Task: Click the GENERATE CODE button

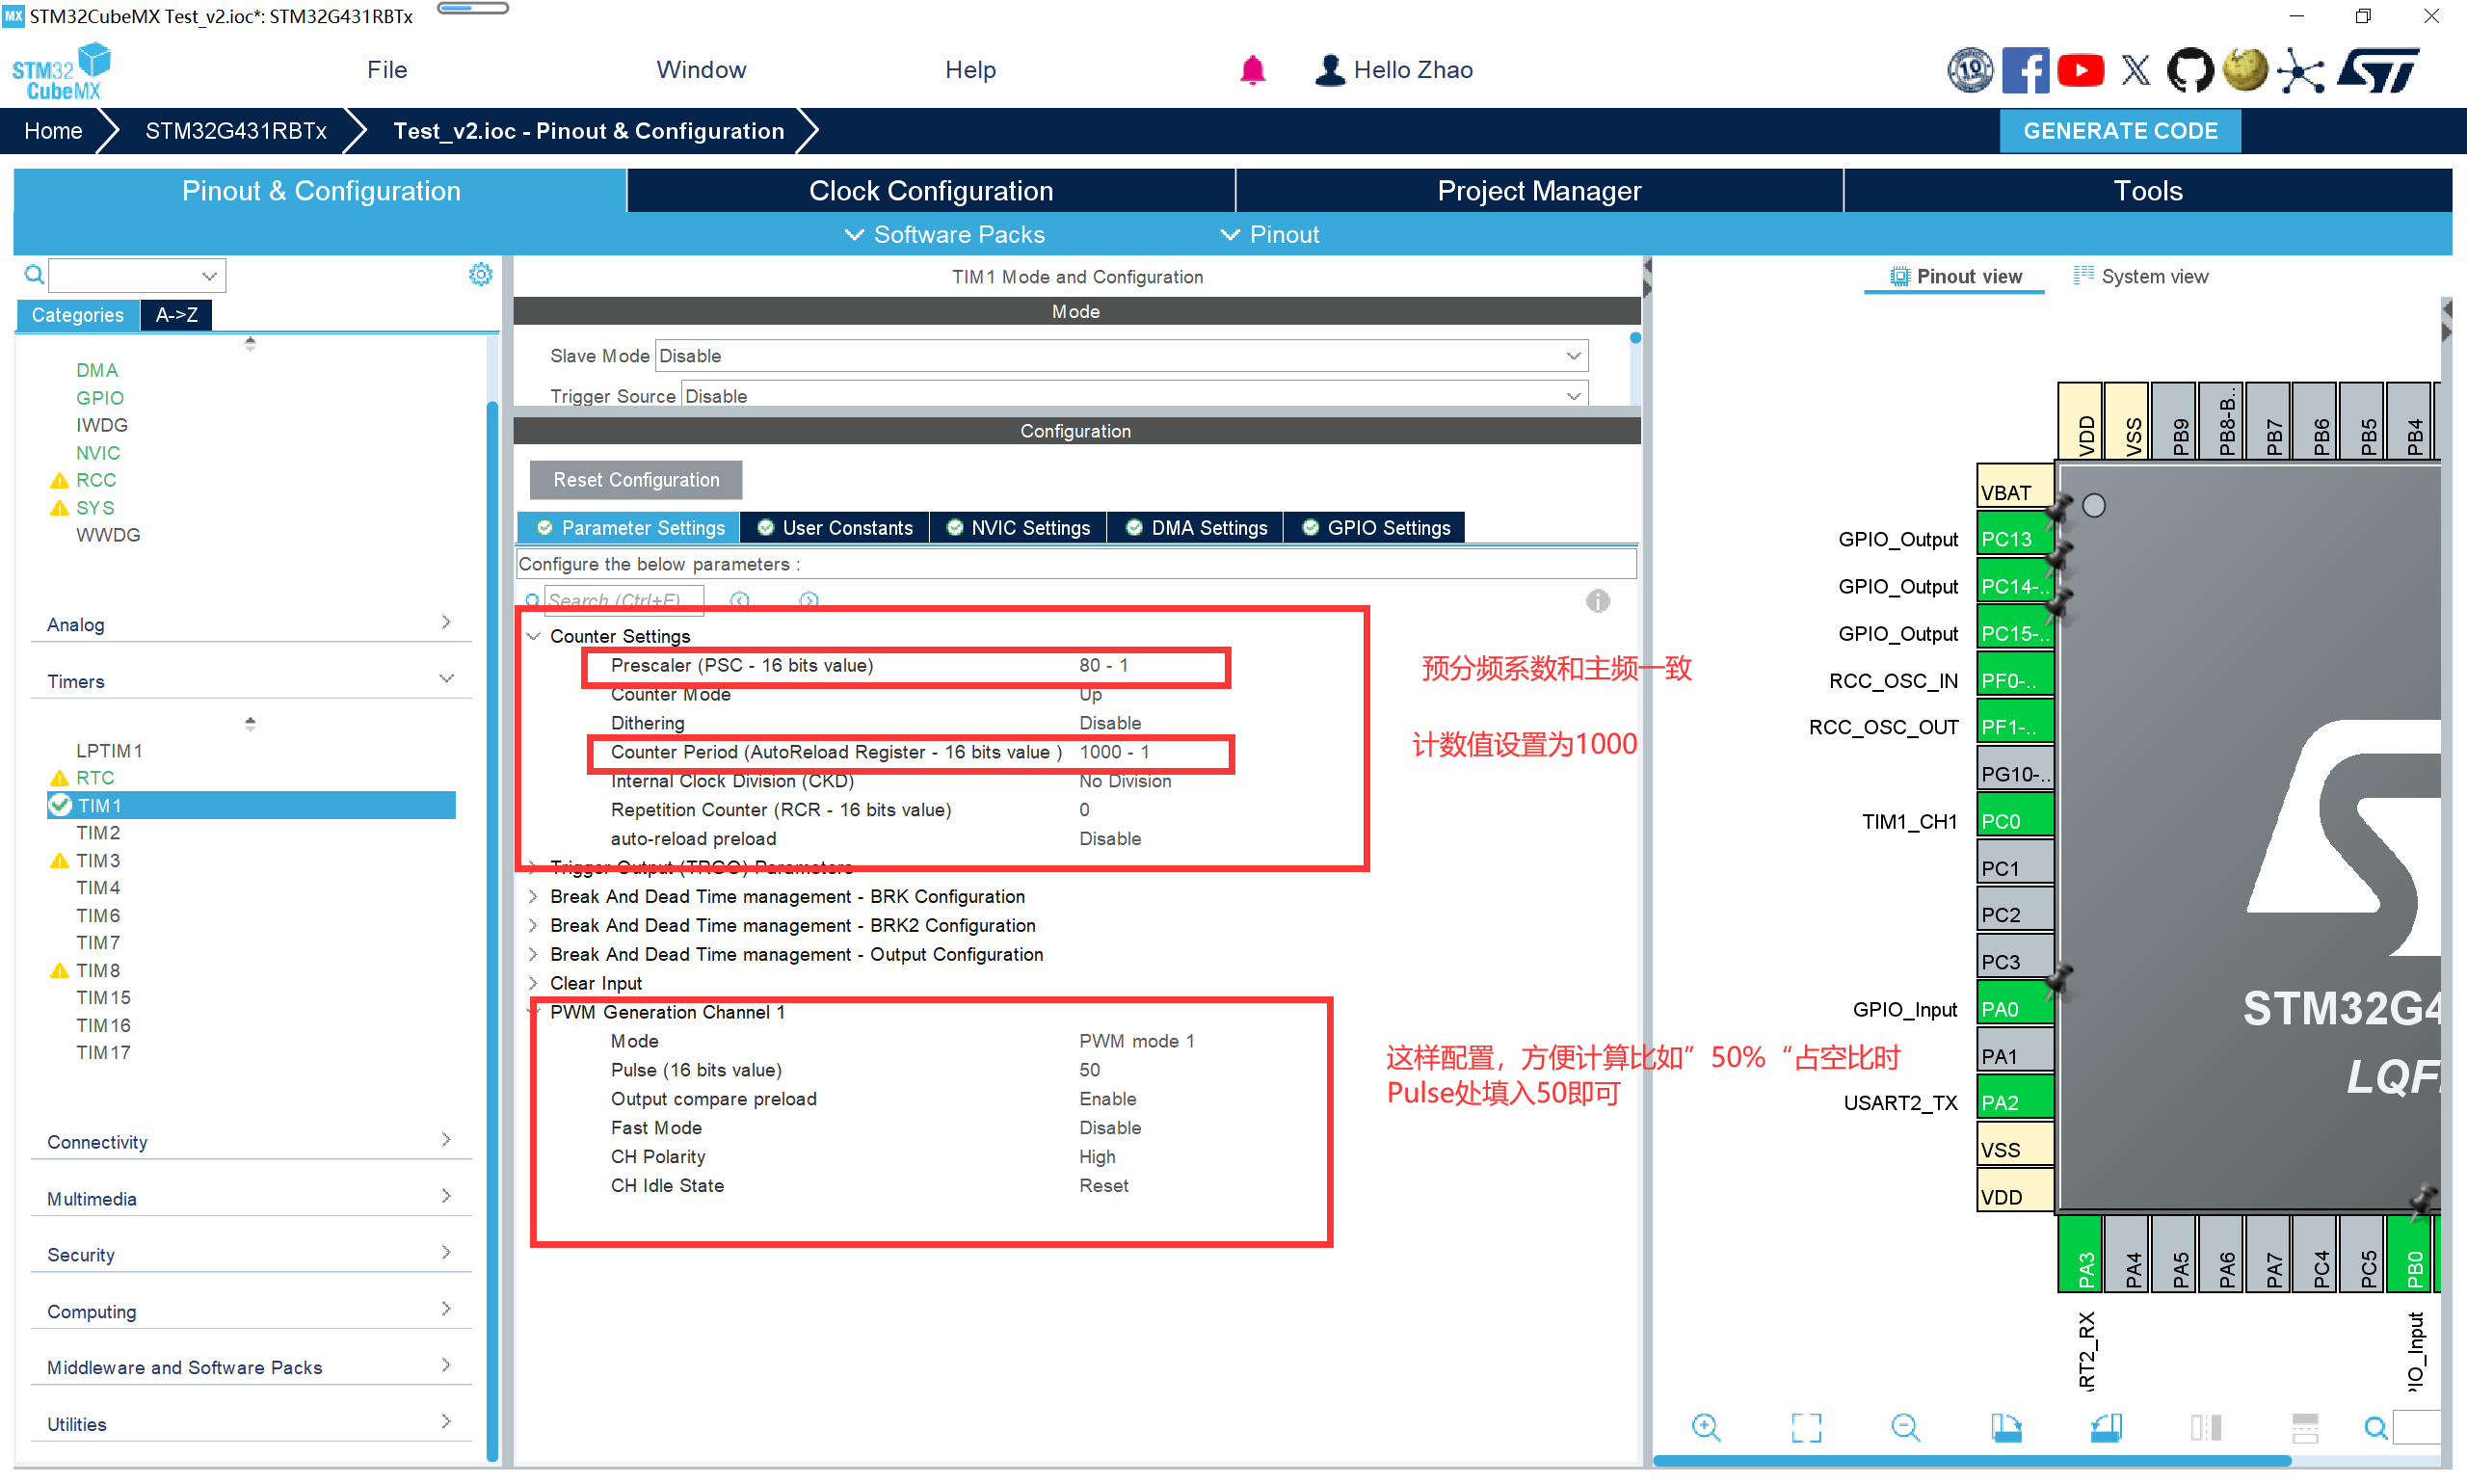Action: [2119, 131]
